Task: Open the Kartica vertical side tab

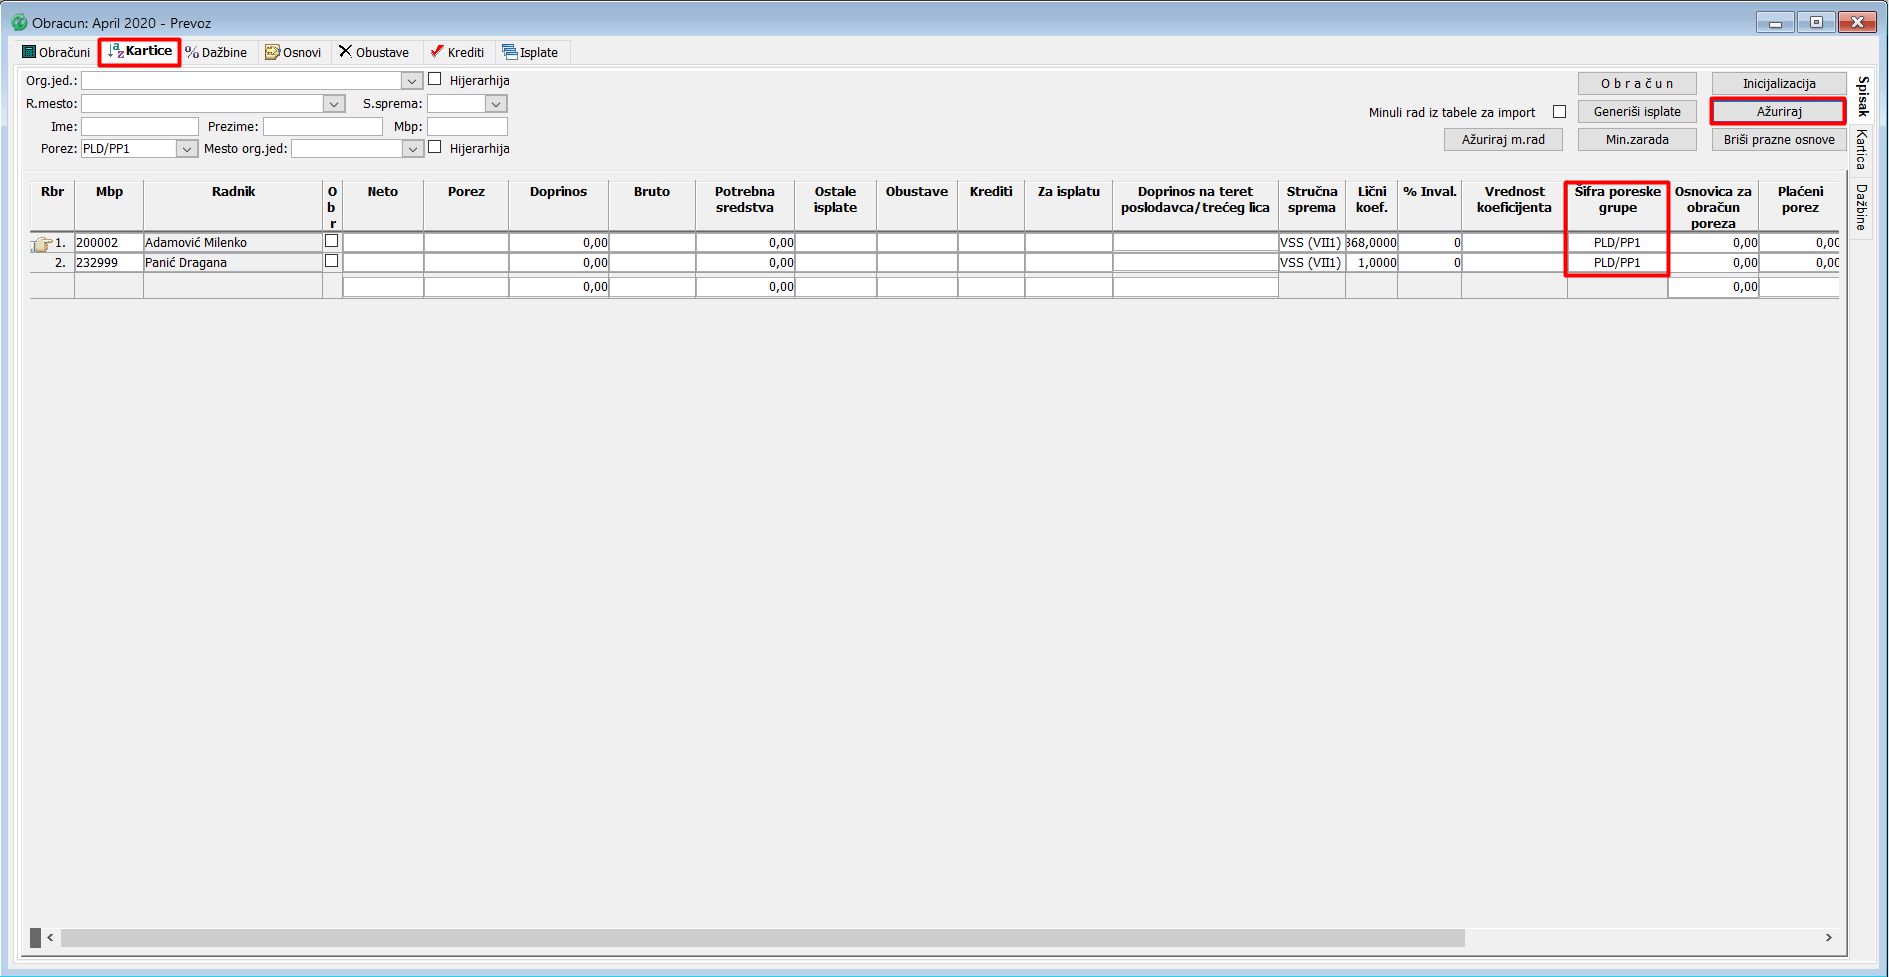Action: click(1861, 149)
